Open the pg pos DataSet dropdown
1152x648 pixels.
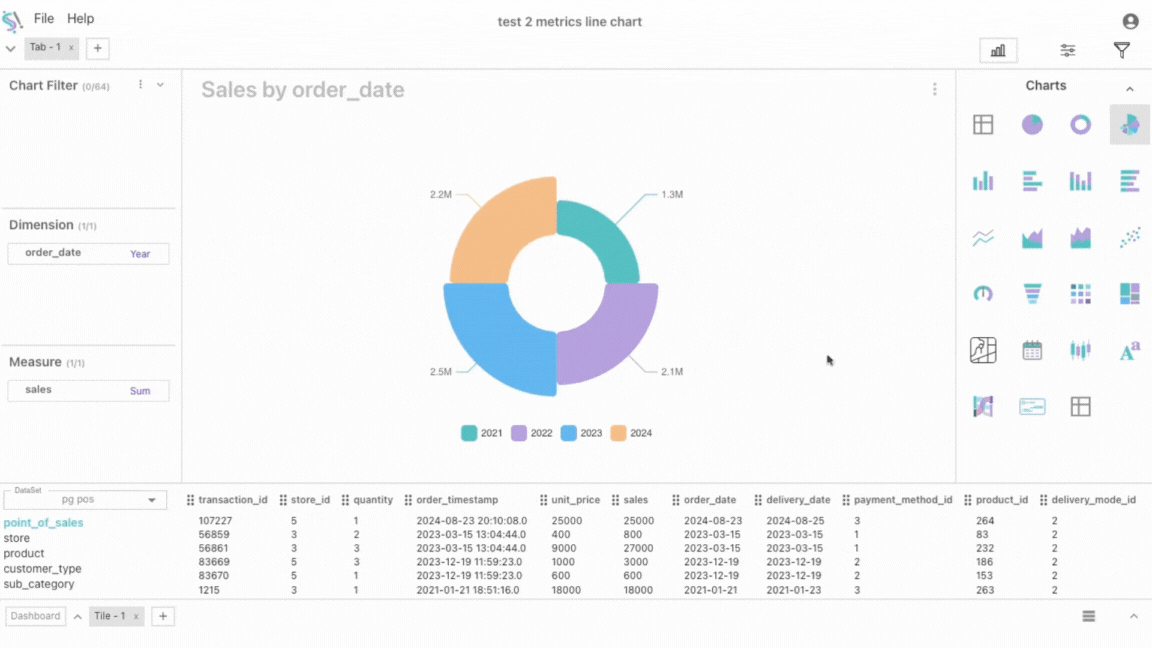coord(86,500)
